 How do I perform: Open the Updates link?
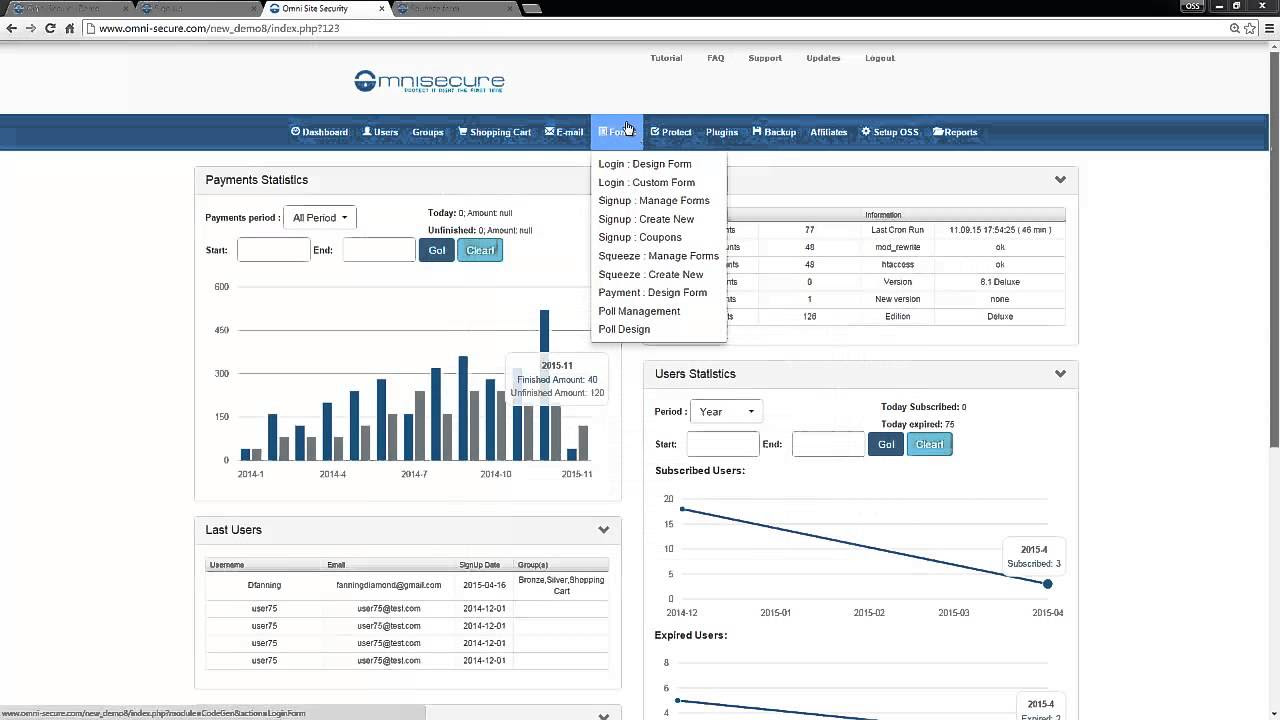823,58
